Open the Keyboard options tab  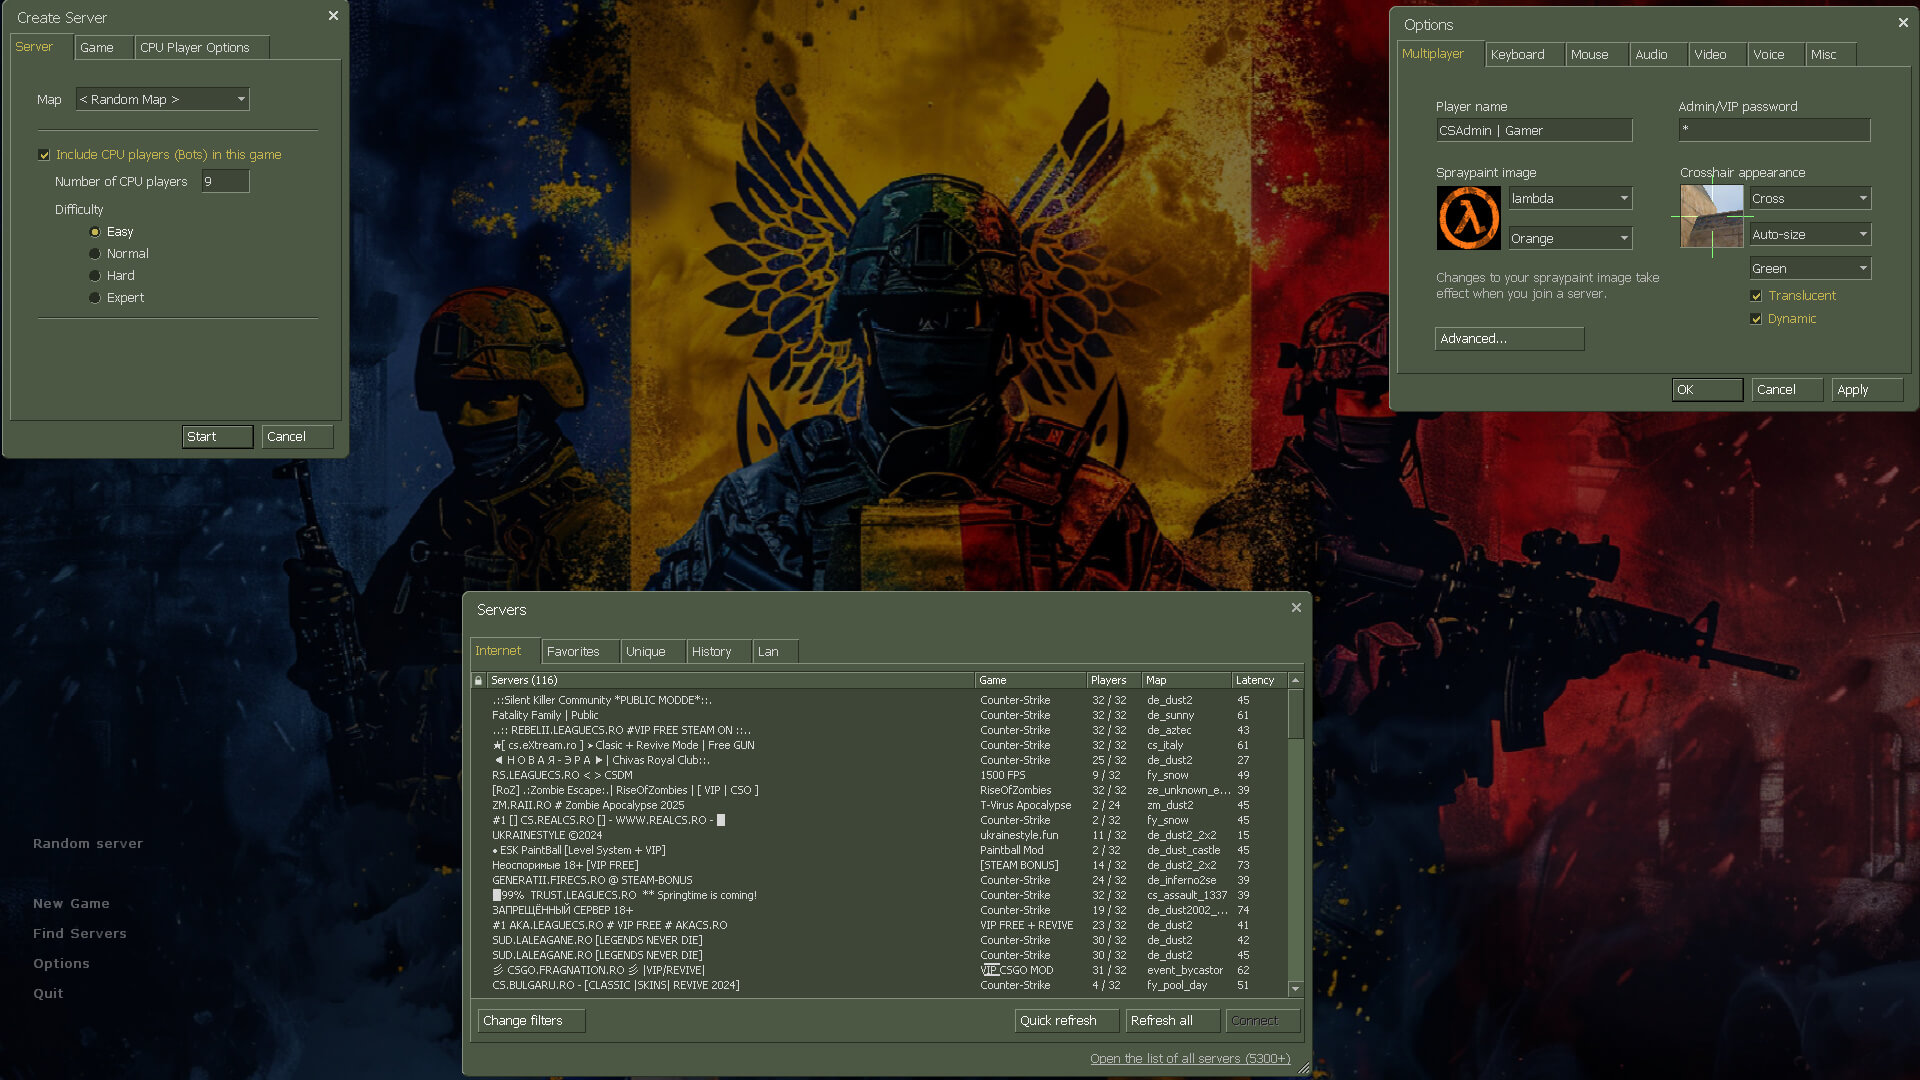pos(1517,54)
